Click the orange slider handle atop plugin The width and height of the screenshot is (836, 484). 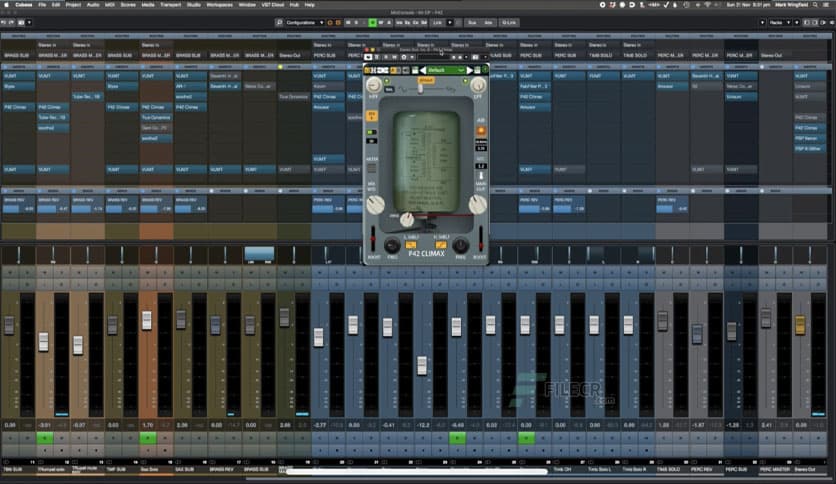[425, 80]
